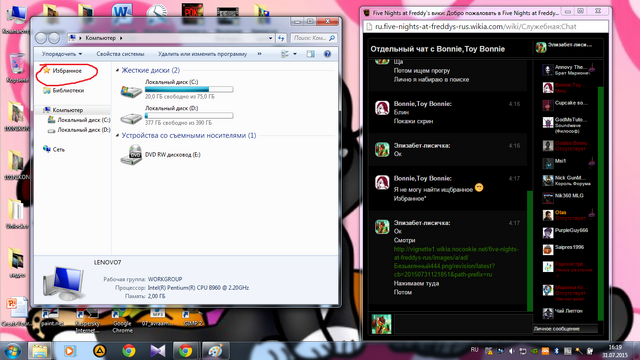This screenshot has height=360, width=640.
Task: Click Paint palette icon on the taskbar
Action: [215, 351]
